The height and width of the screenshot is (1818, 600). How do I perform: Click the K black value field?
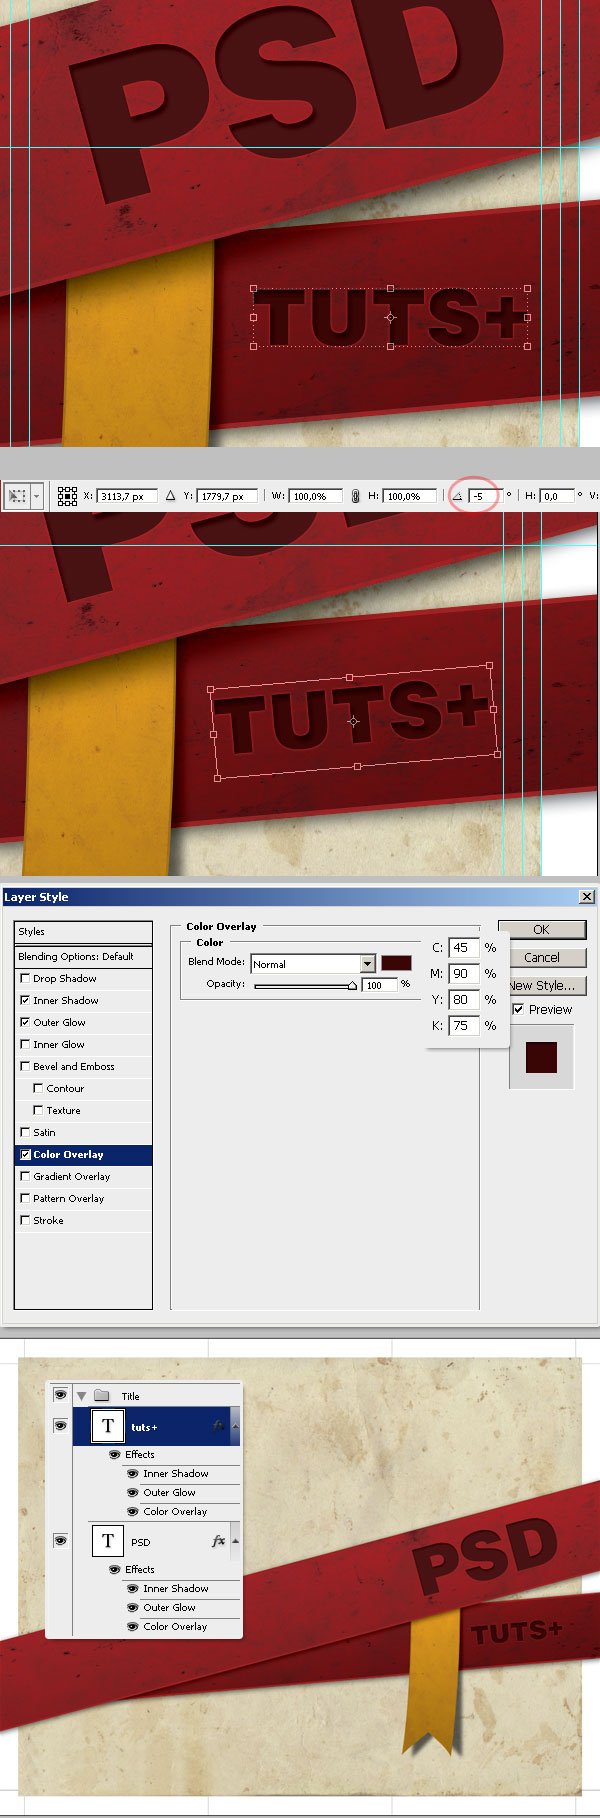[x=464, y=1025]
